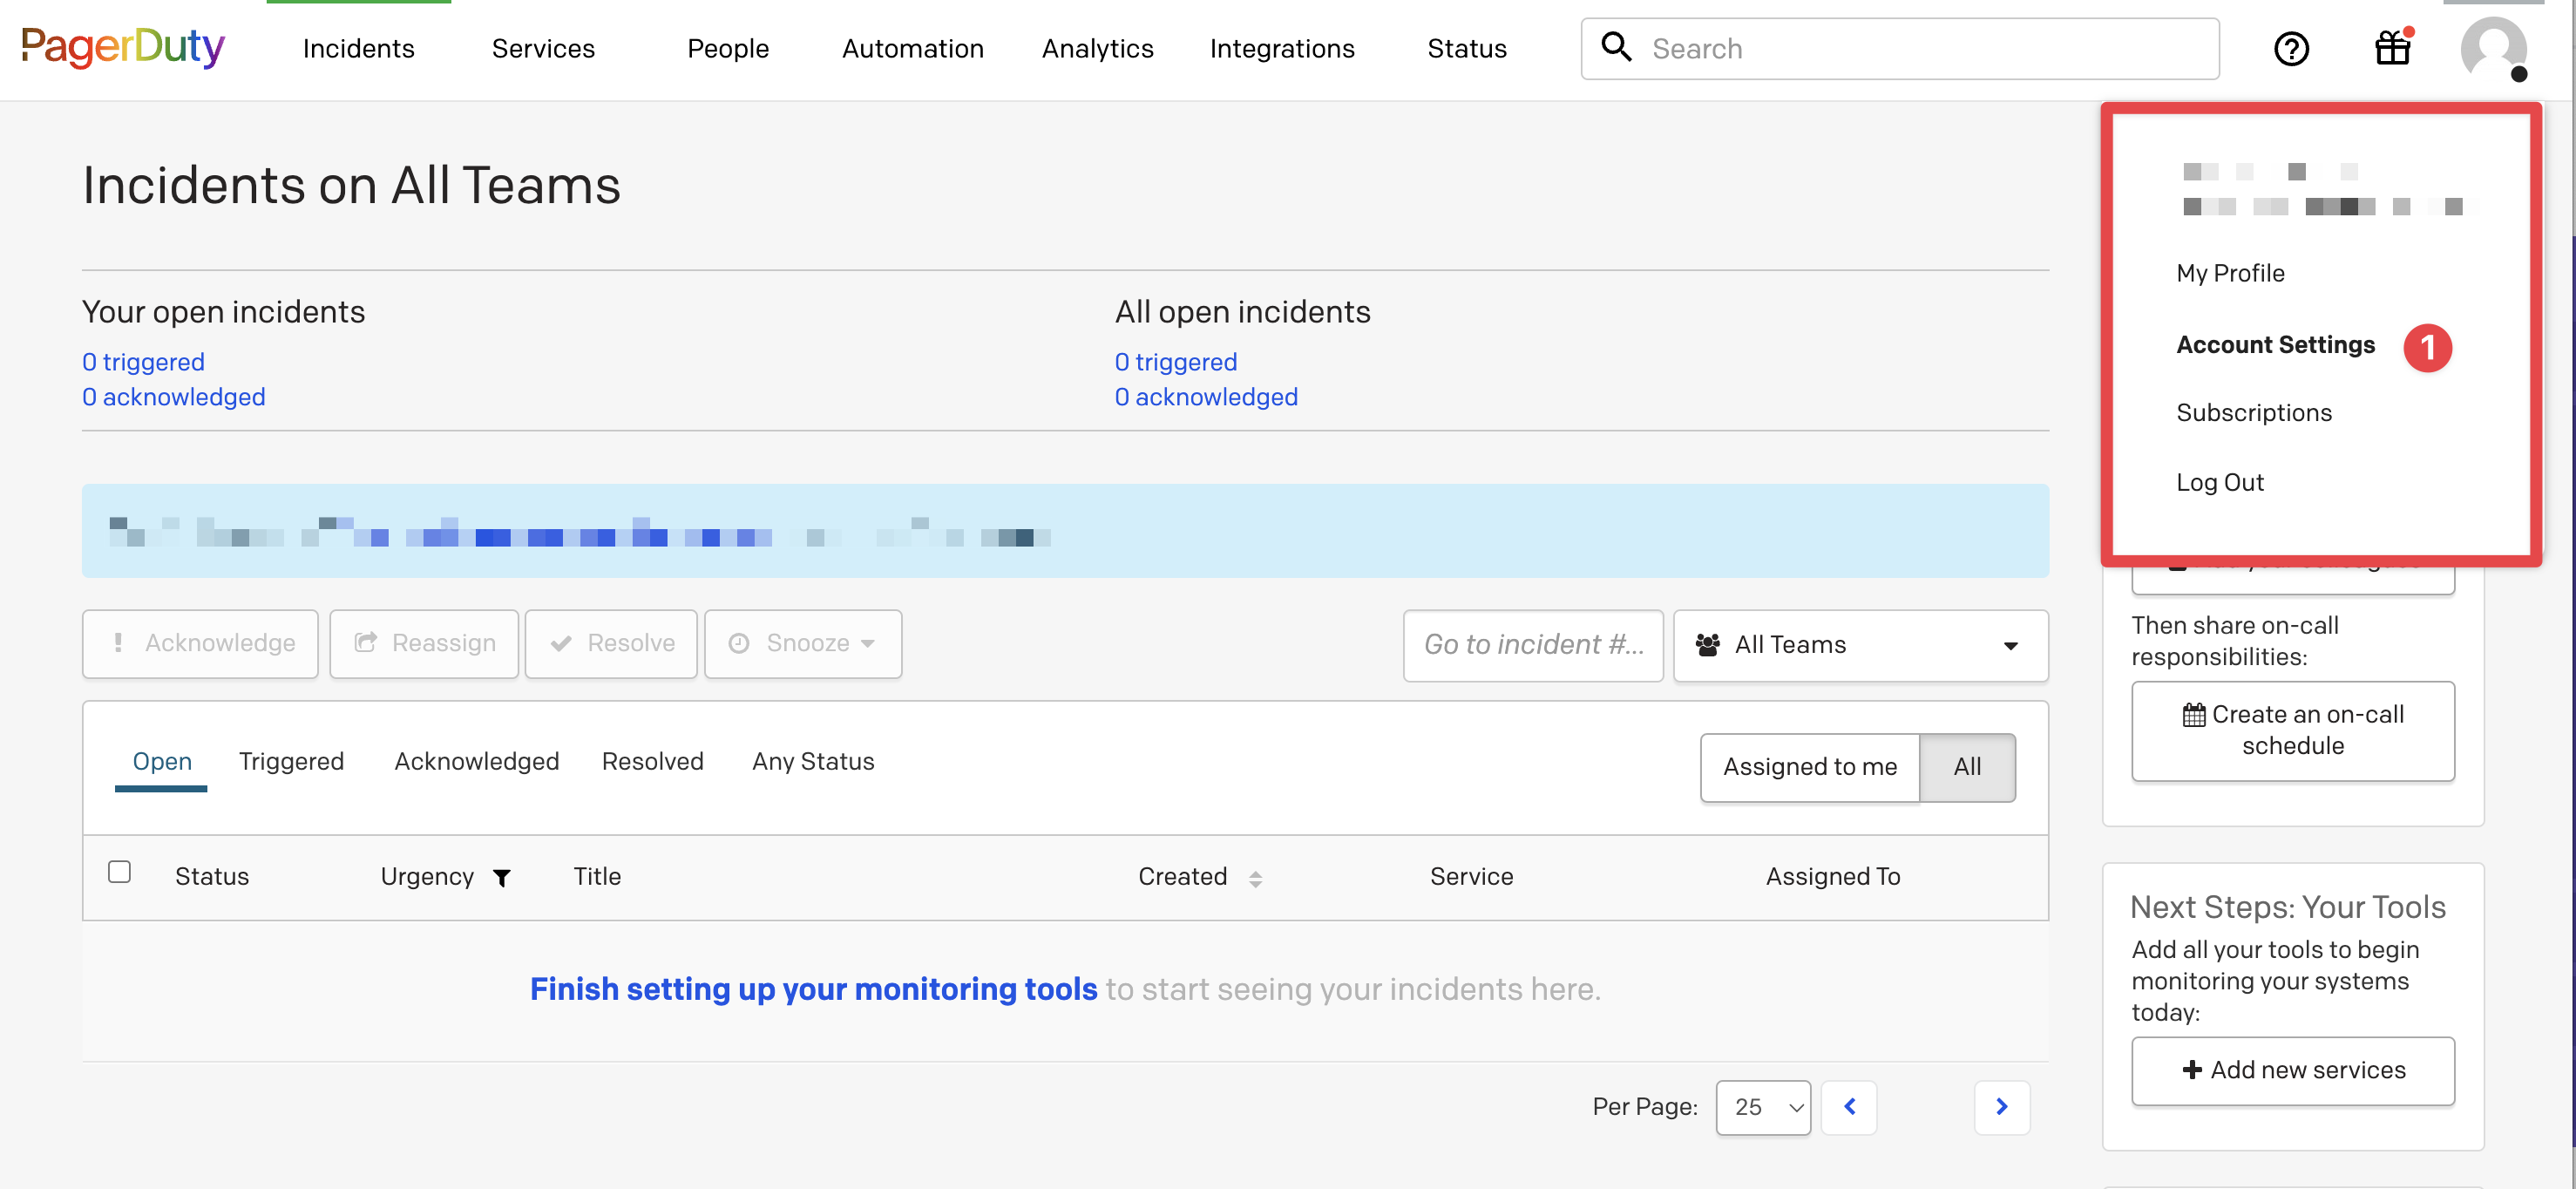Click the search magnifier icon

[x=1616, y=47]
